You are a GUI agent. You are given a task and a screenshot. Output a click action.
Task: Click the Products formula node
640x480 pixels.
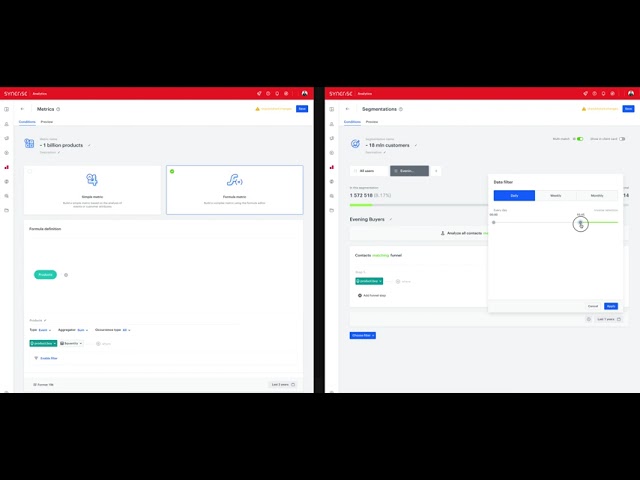point(45,275)
